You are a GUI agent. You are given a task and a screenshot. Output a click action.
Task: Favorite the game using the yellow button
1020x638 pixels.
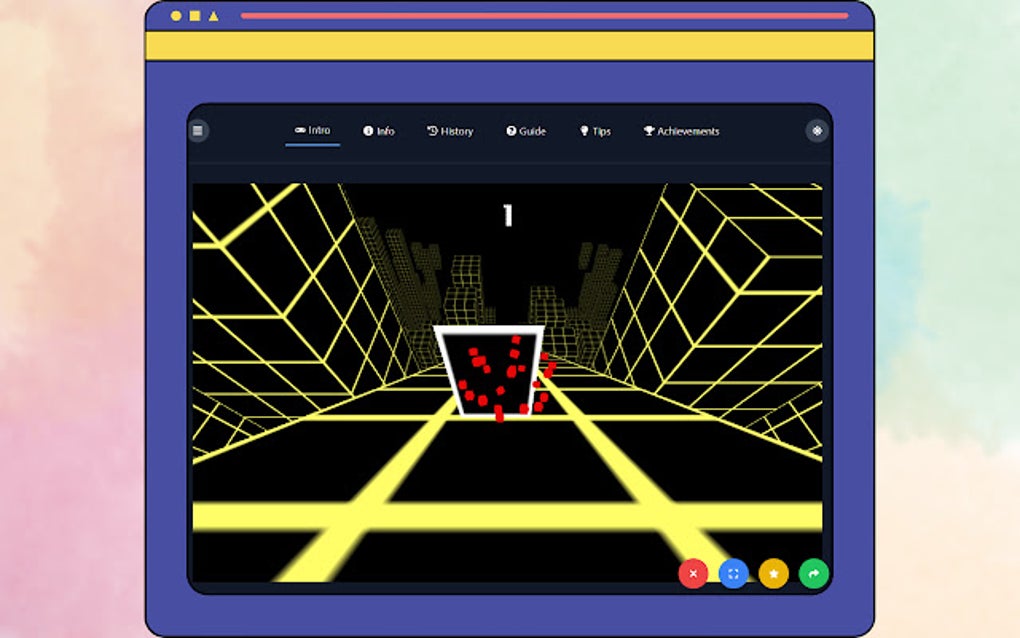pyautogui.click(x=773, y=573)
